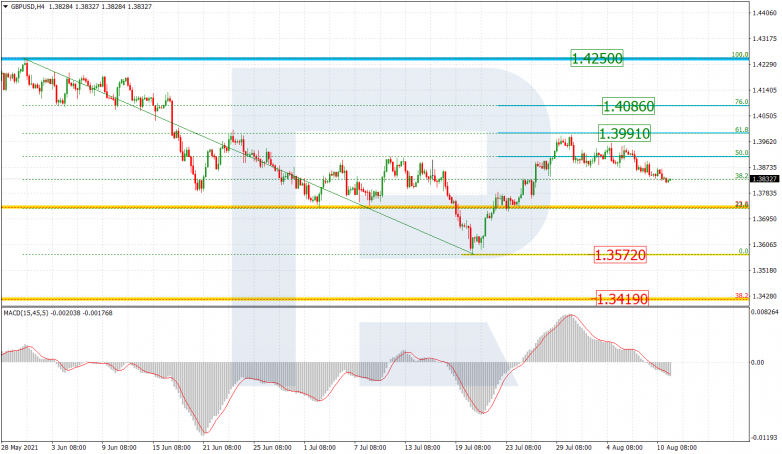
Task: Click the 21 Jun 08:00 time axis label
Action: (221, 448)
